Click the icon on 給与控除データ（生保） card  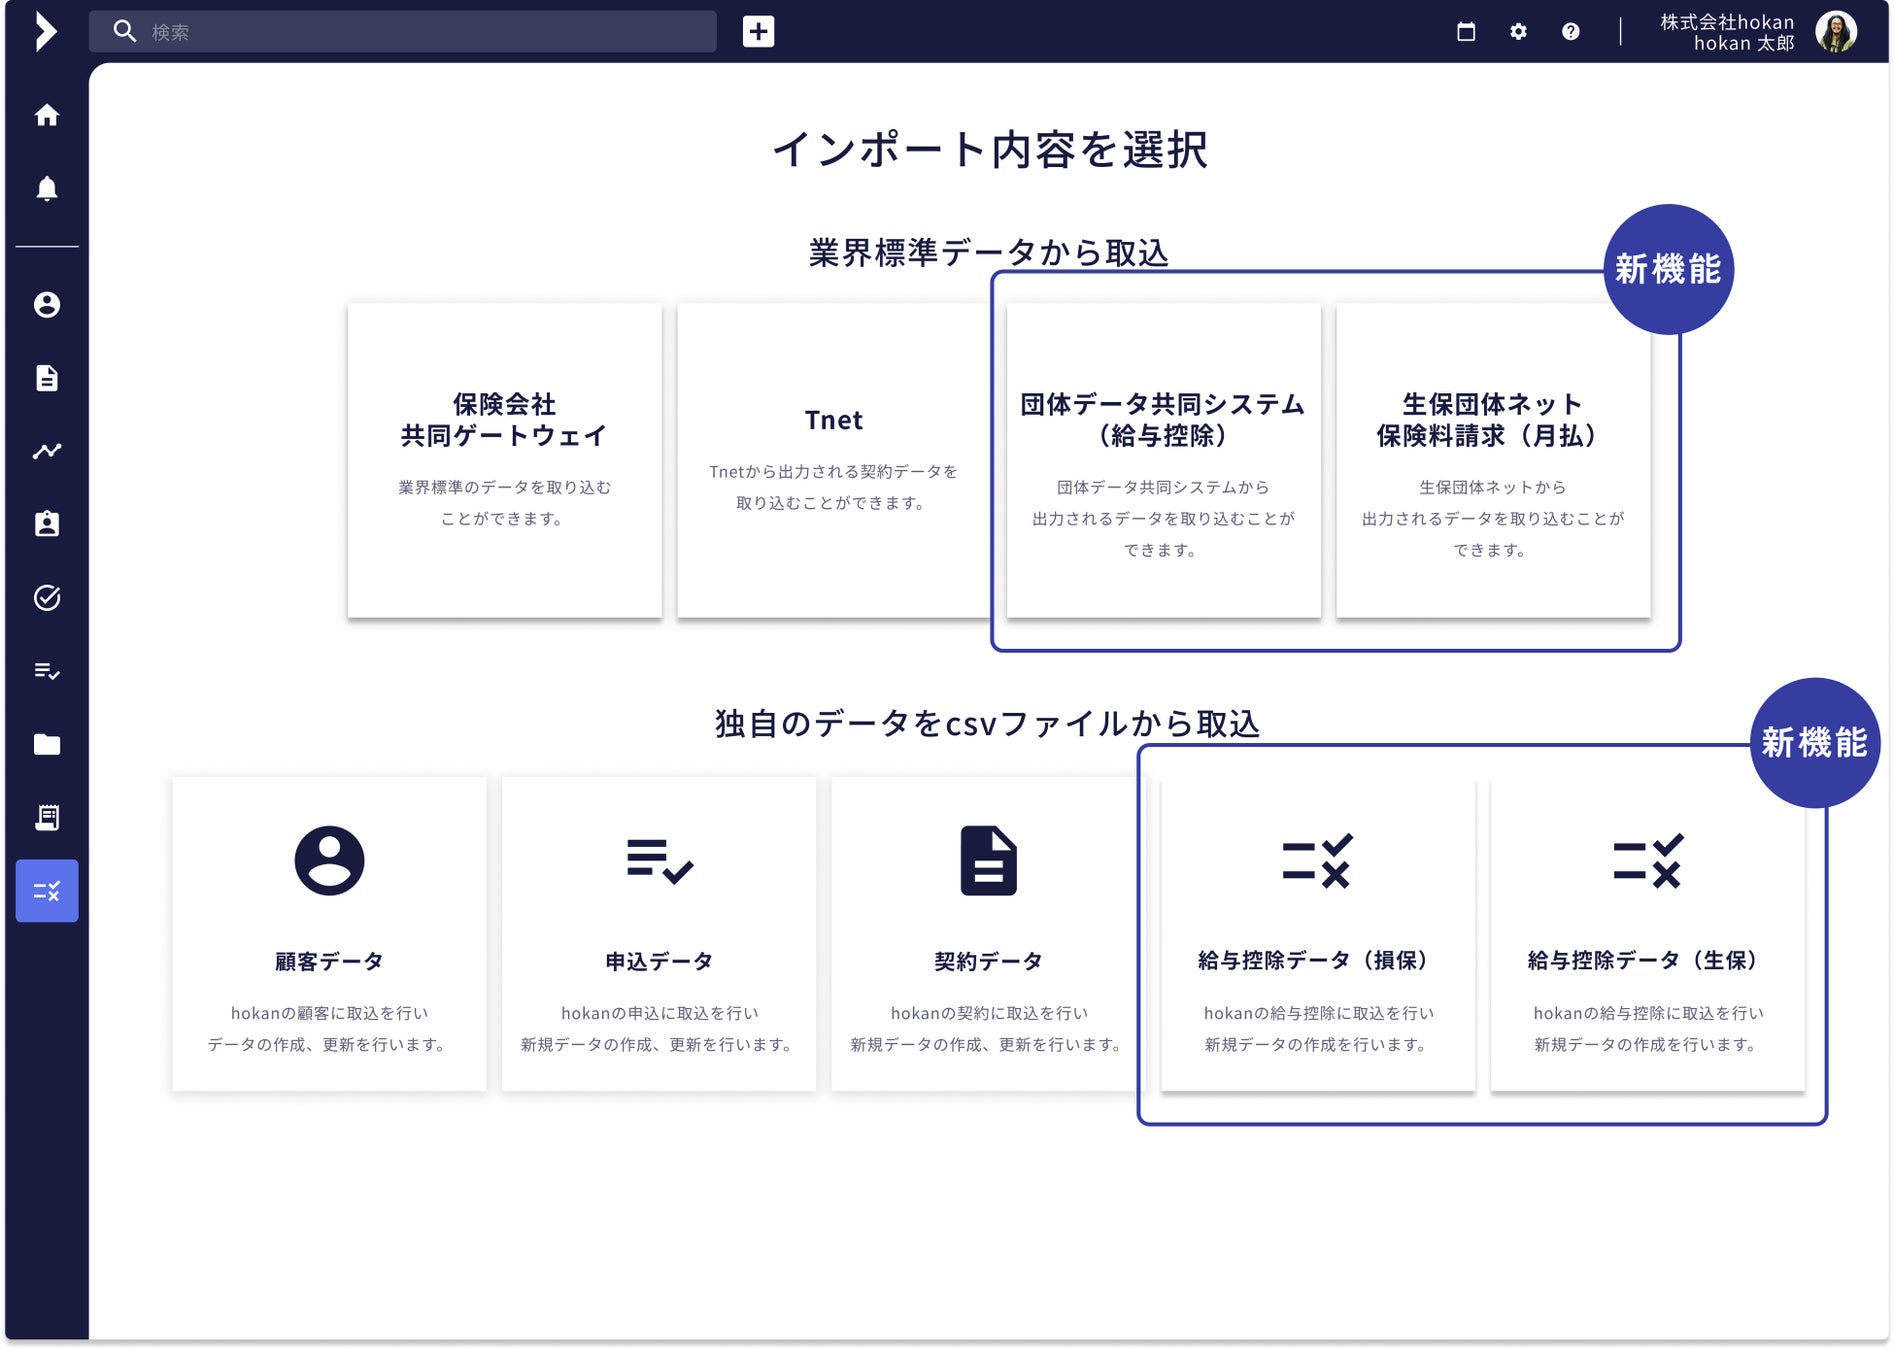(1647, 861)
